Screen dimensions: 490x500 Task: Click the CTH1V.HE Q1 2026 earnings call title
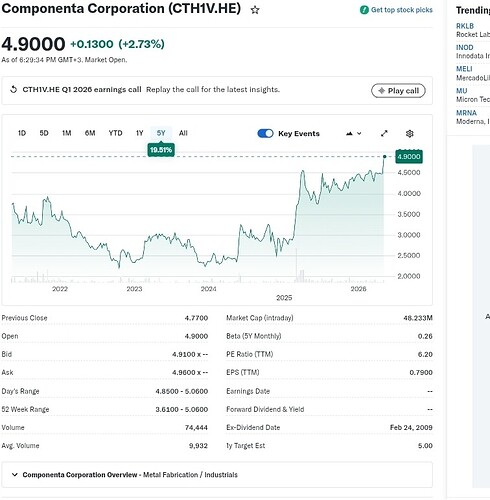[x=82, y=90]
